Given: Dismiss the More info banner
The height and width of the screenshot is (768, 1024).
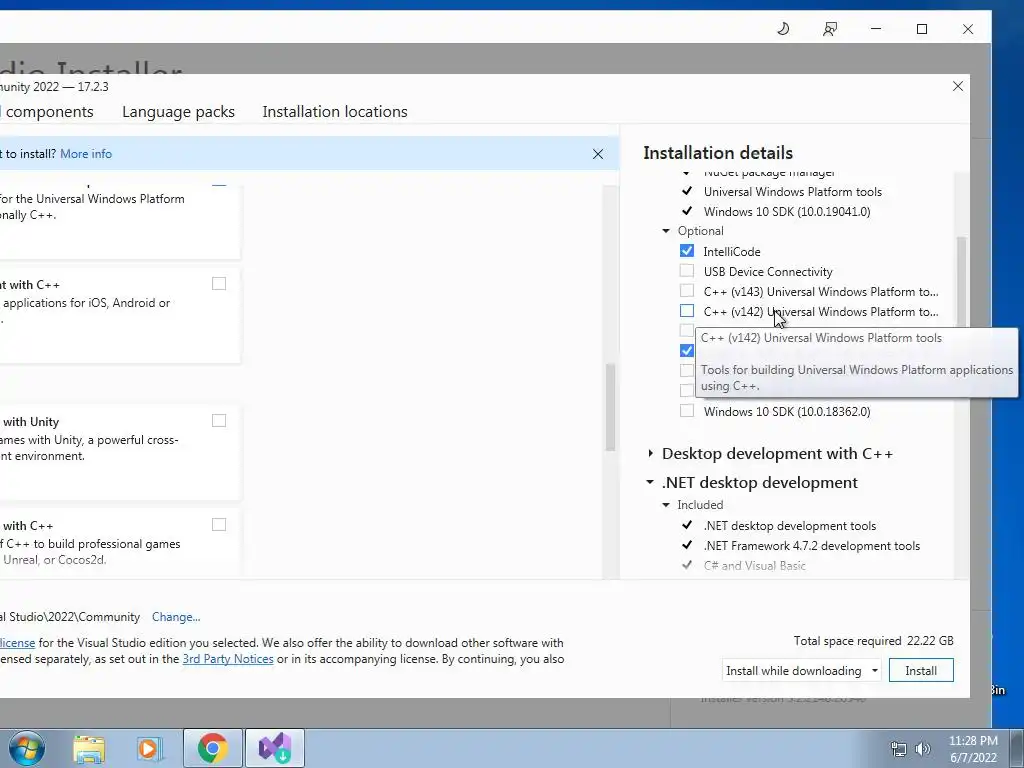Looking at the screenshot, I should point(598,154).
